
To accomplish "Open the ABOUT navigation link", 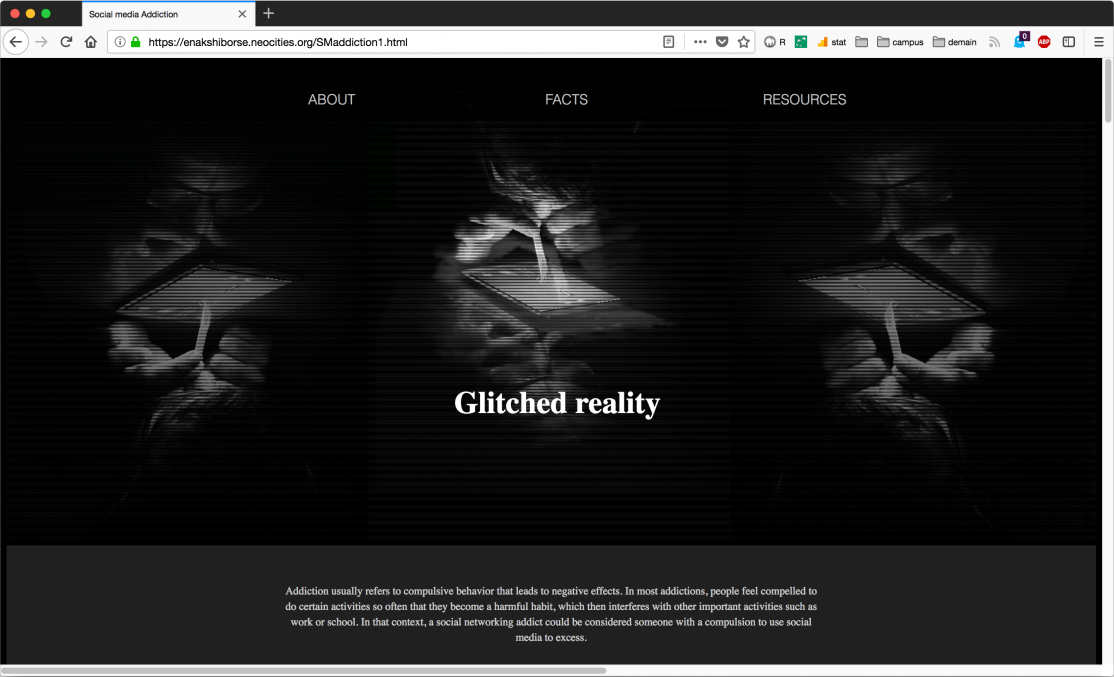I will coord(331,100).
